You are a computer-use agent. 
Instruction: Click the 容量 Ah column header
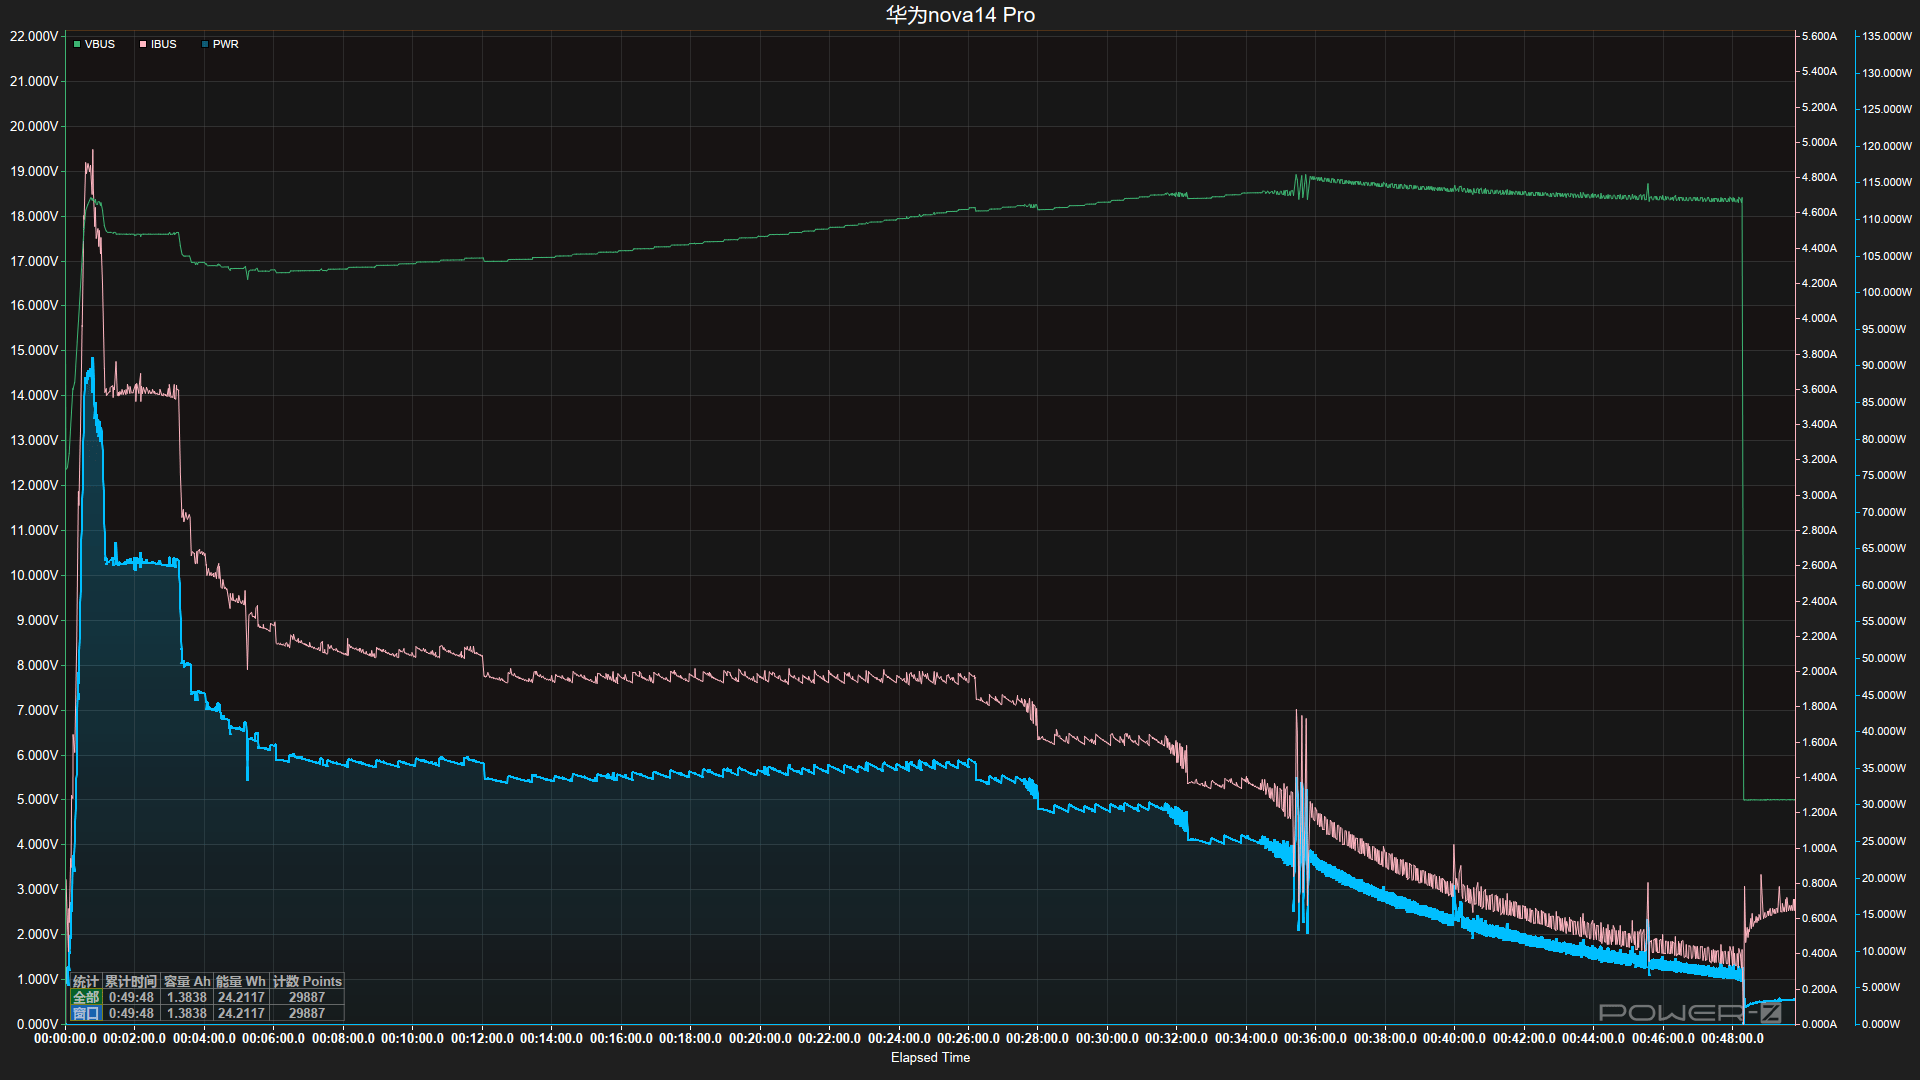(187, 981)
